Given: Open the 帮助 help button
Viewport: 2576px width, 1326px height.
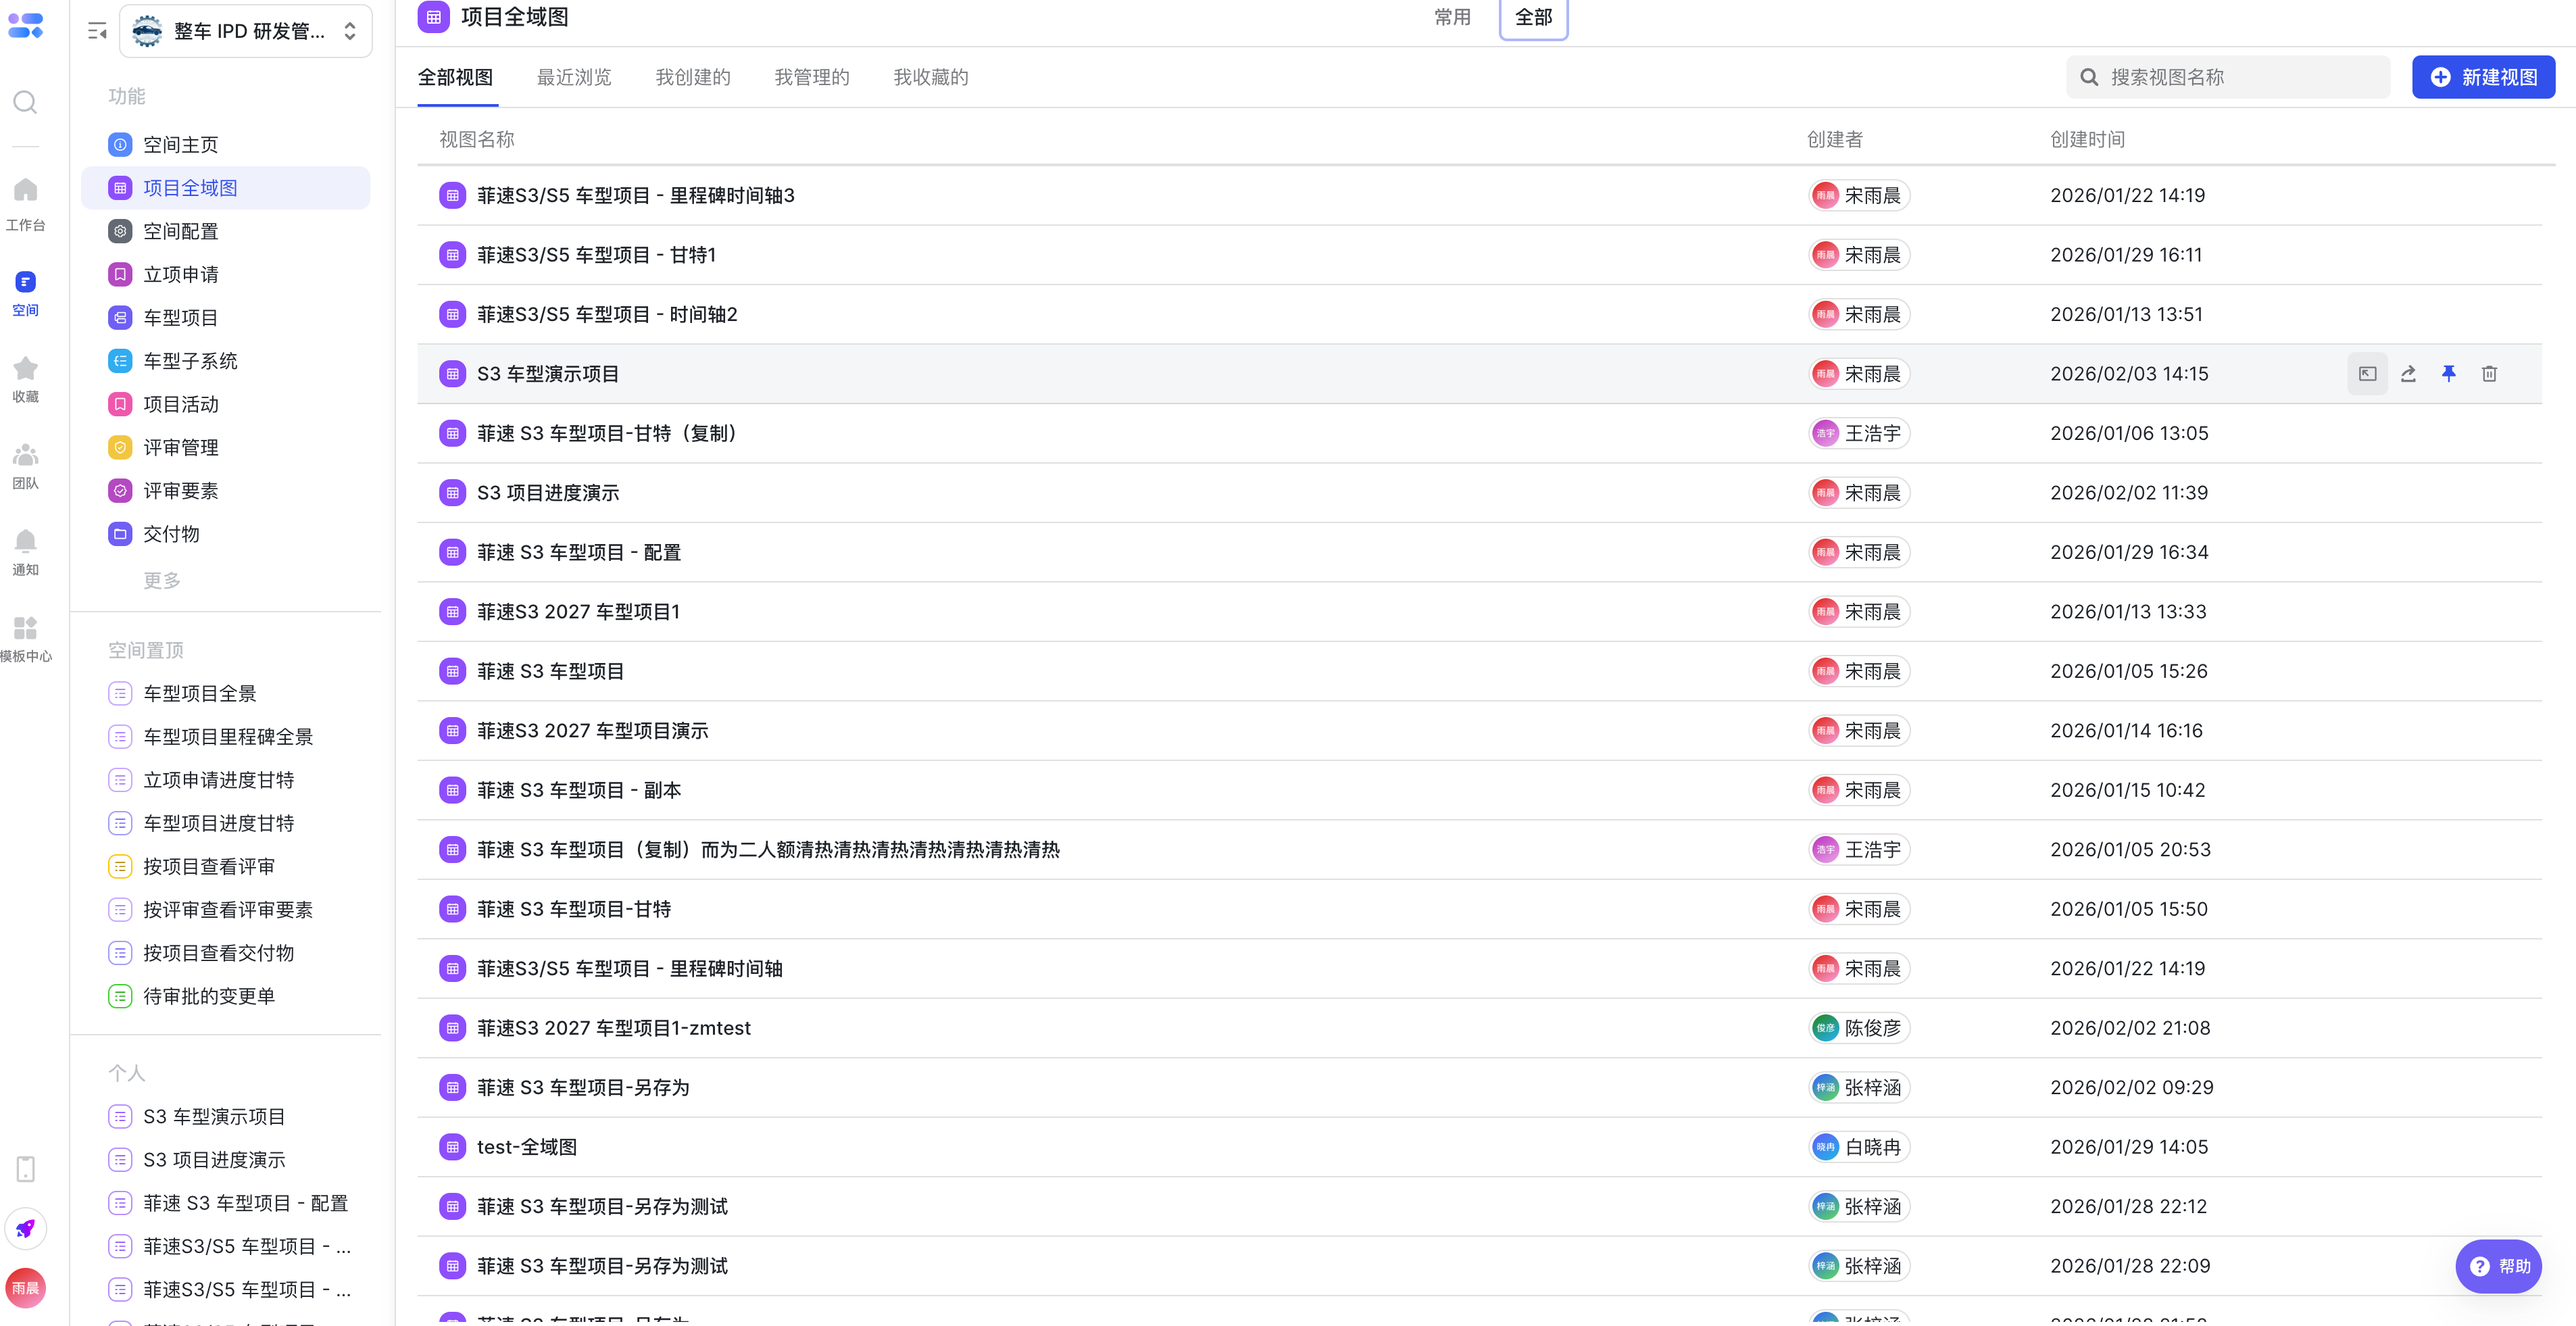Looking at the screenshot, I should click(2498, 1266).
